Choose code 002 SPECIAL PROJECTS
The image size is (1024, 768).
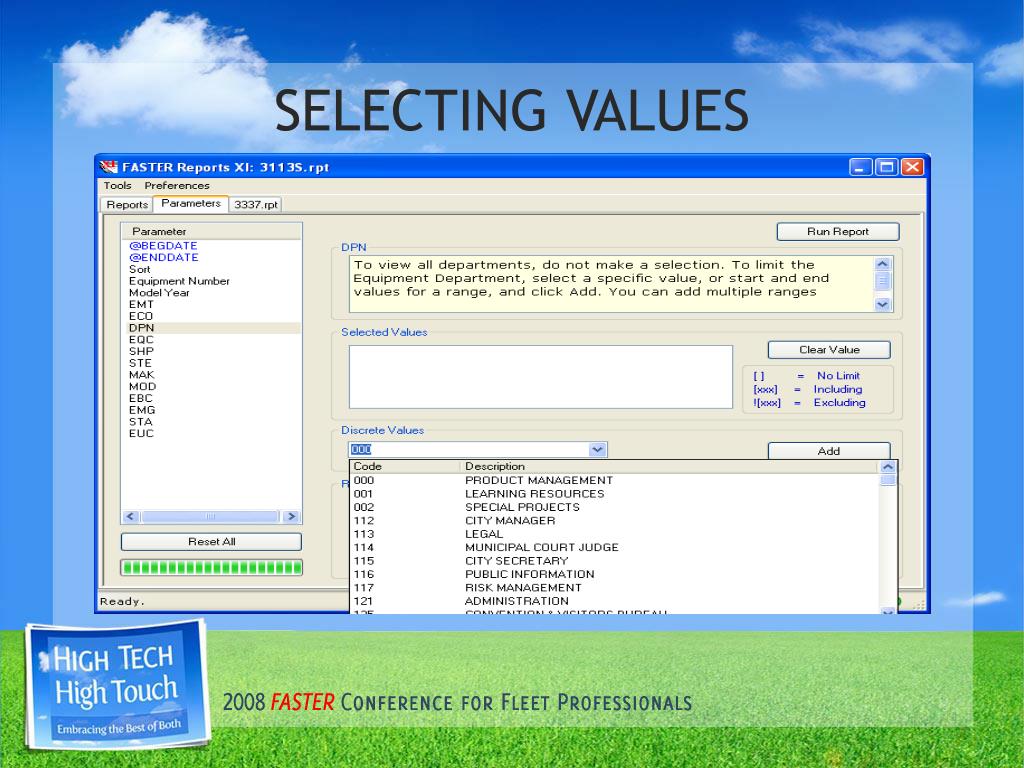615,507
